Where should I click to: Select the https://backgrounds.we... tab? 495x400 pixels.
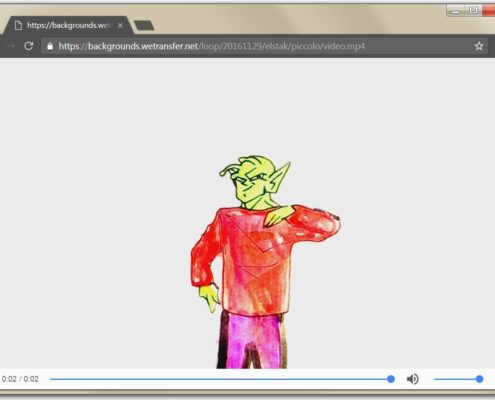pos(68,25)
